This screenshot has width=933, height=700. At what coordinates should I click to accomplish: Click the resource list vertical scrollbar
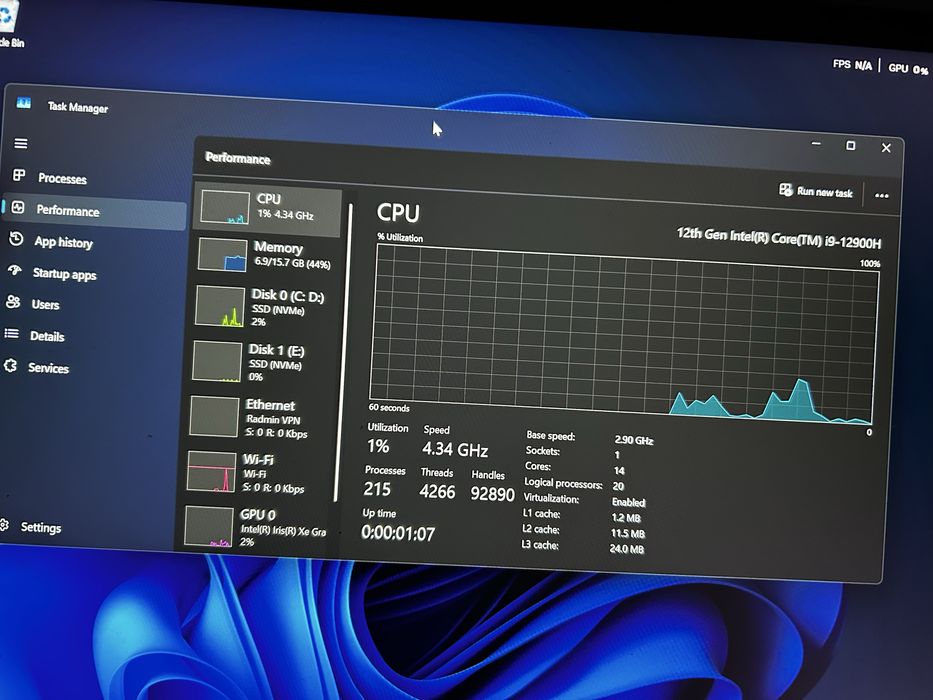pyautogui.click(x=343, y=353)
